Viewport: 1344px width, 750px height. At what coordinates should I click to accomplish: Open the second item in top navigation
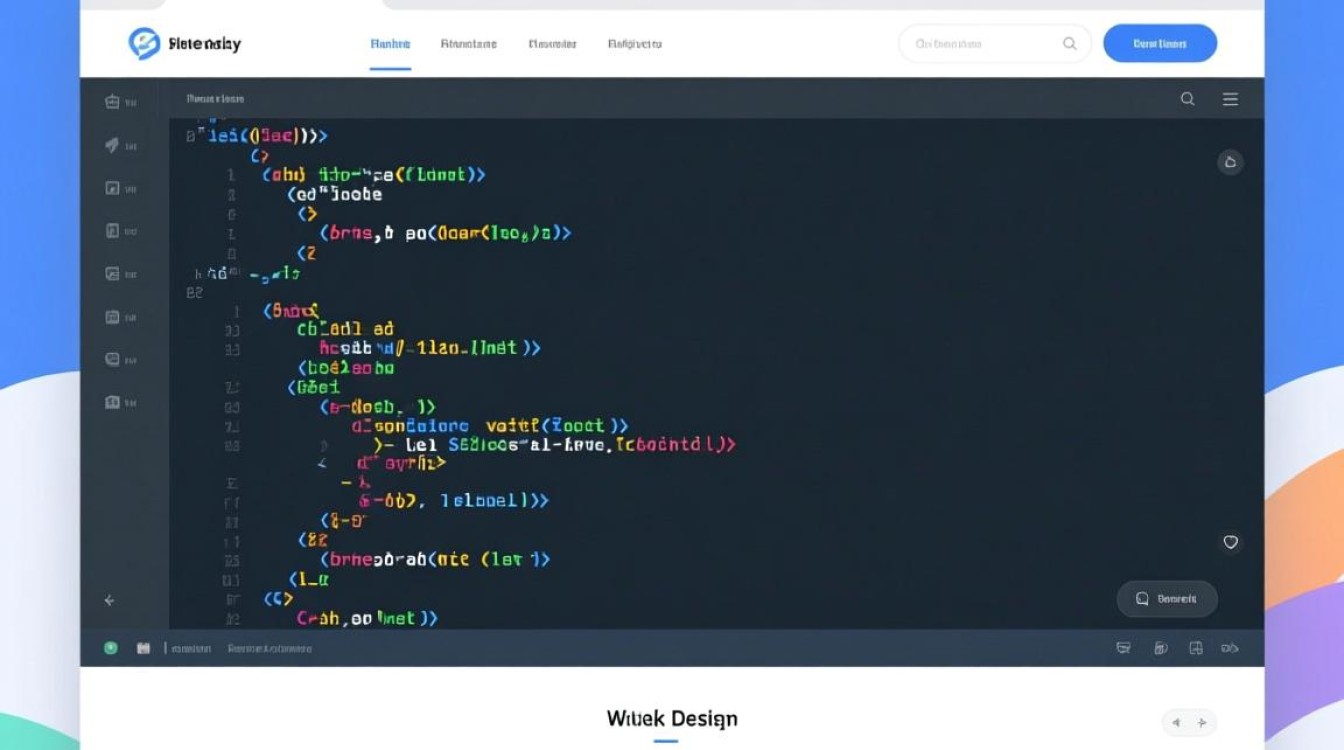pyautogui.click(x=468, y=44)
